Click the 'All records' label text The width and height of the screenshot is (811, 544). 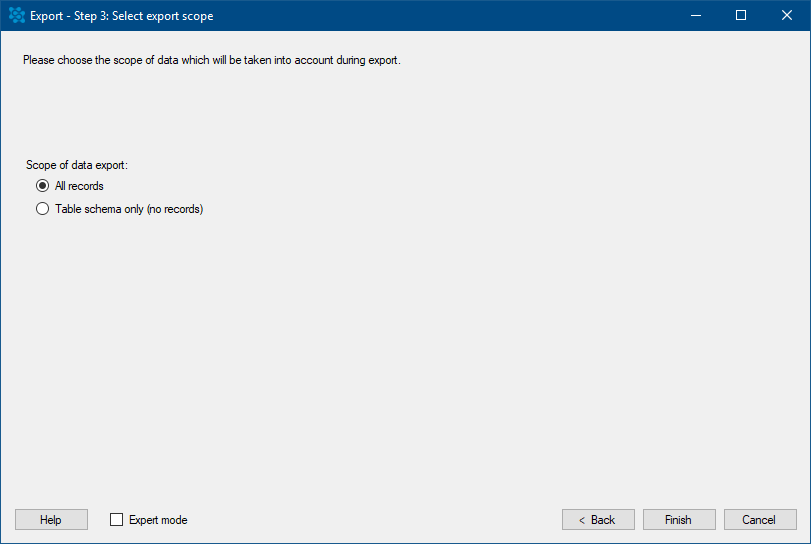tap(79, 186)
